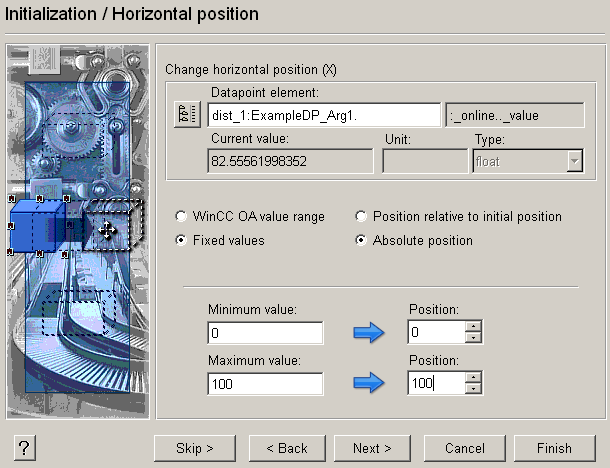The height and width of the screenshot is (468, 610).
Task: Select Absolute position radio button
Action: click(362, 241)
